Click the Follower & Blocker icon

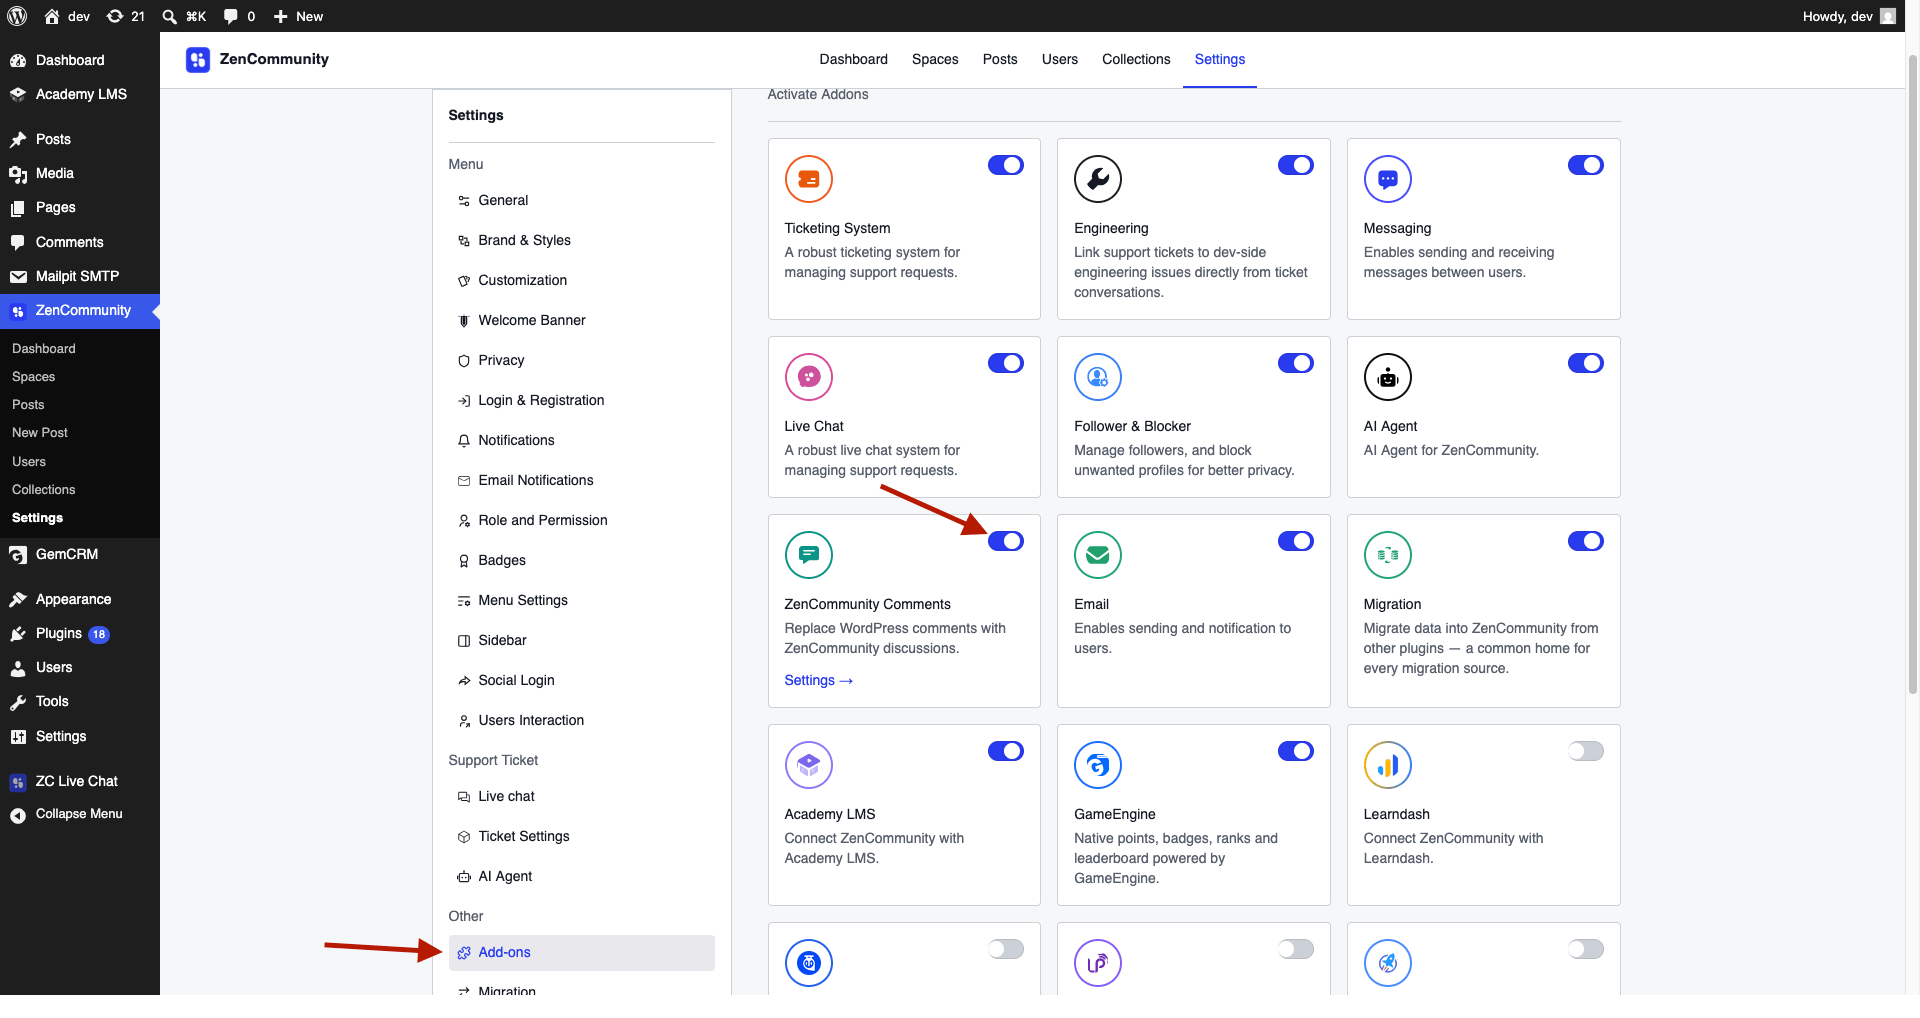pos(1098,377)
